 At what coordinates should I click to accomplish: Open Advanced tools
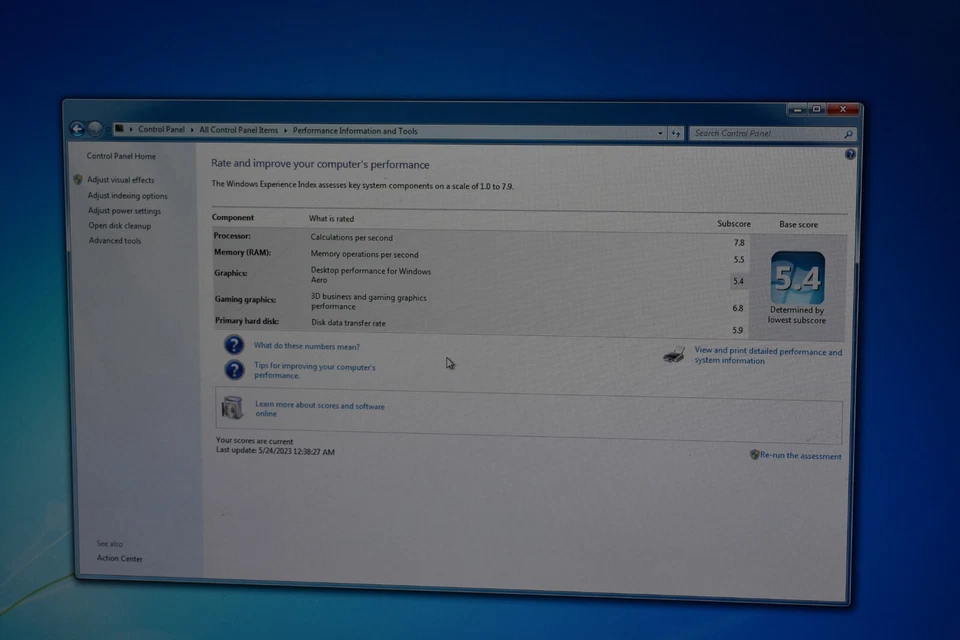pos(114,240)
